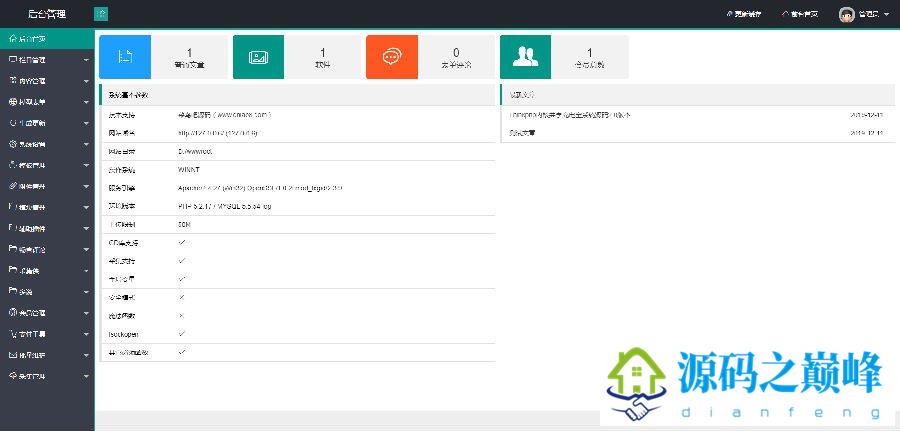
Task: Click the admin avatar picture
Action: [x=846, y=14]
